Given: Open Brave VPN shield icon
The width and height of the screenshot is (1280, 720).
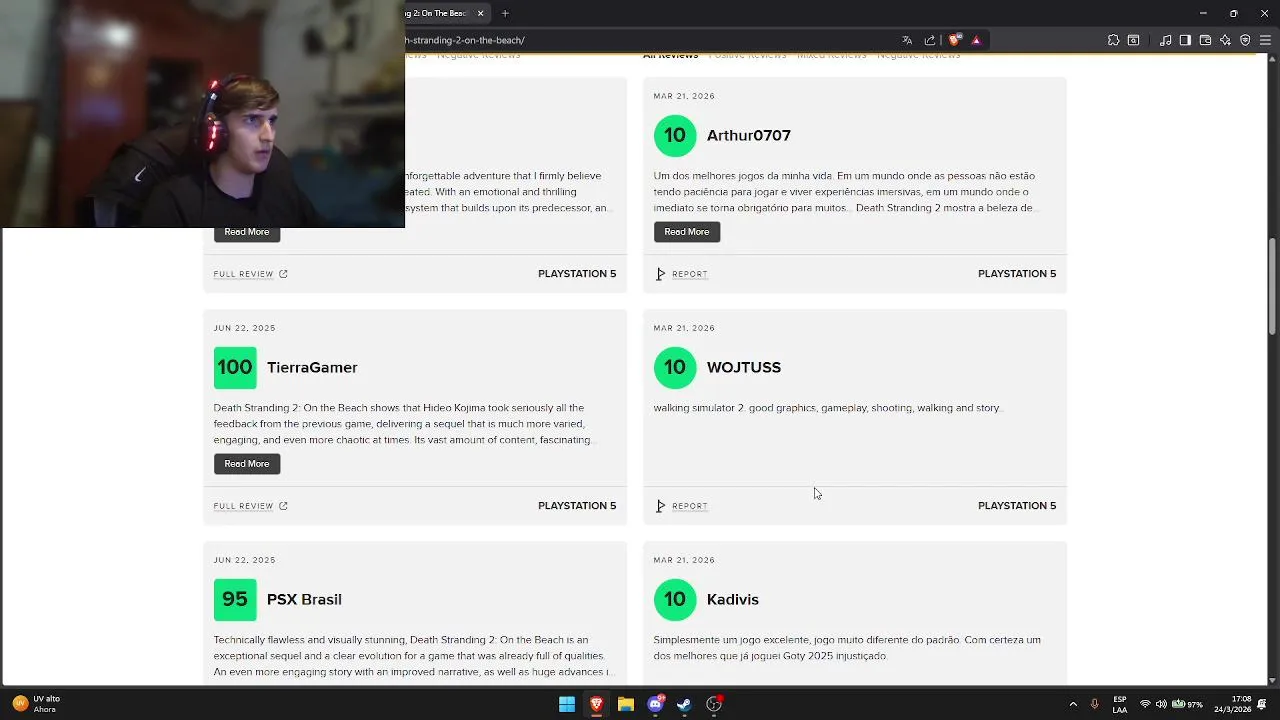Looking at the screenshot, I should point(1245,40).
